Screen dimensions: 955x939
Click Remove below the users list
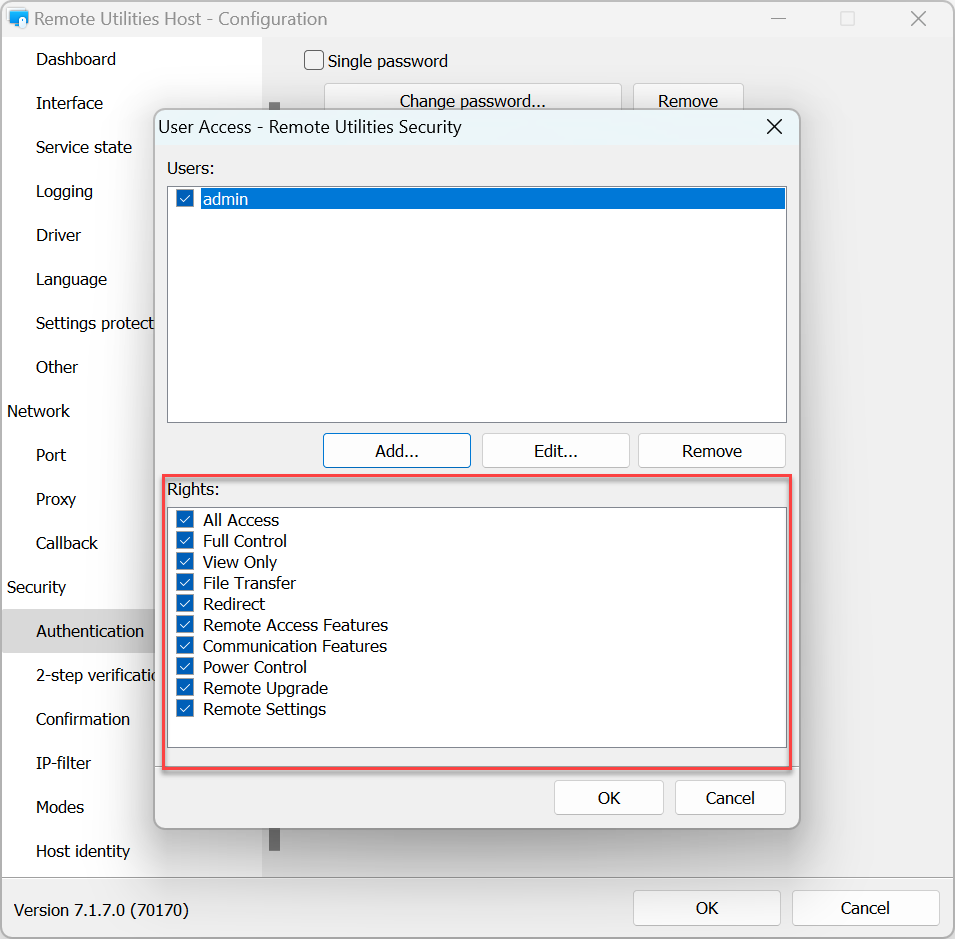coord(711,451)
